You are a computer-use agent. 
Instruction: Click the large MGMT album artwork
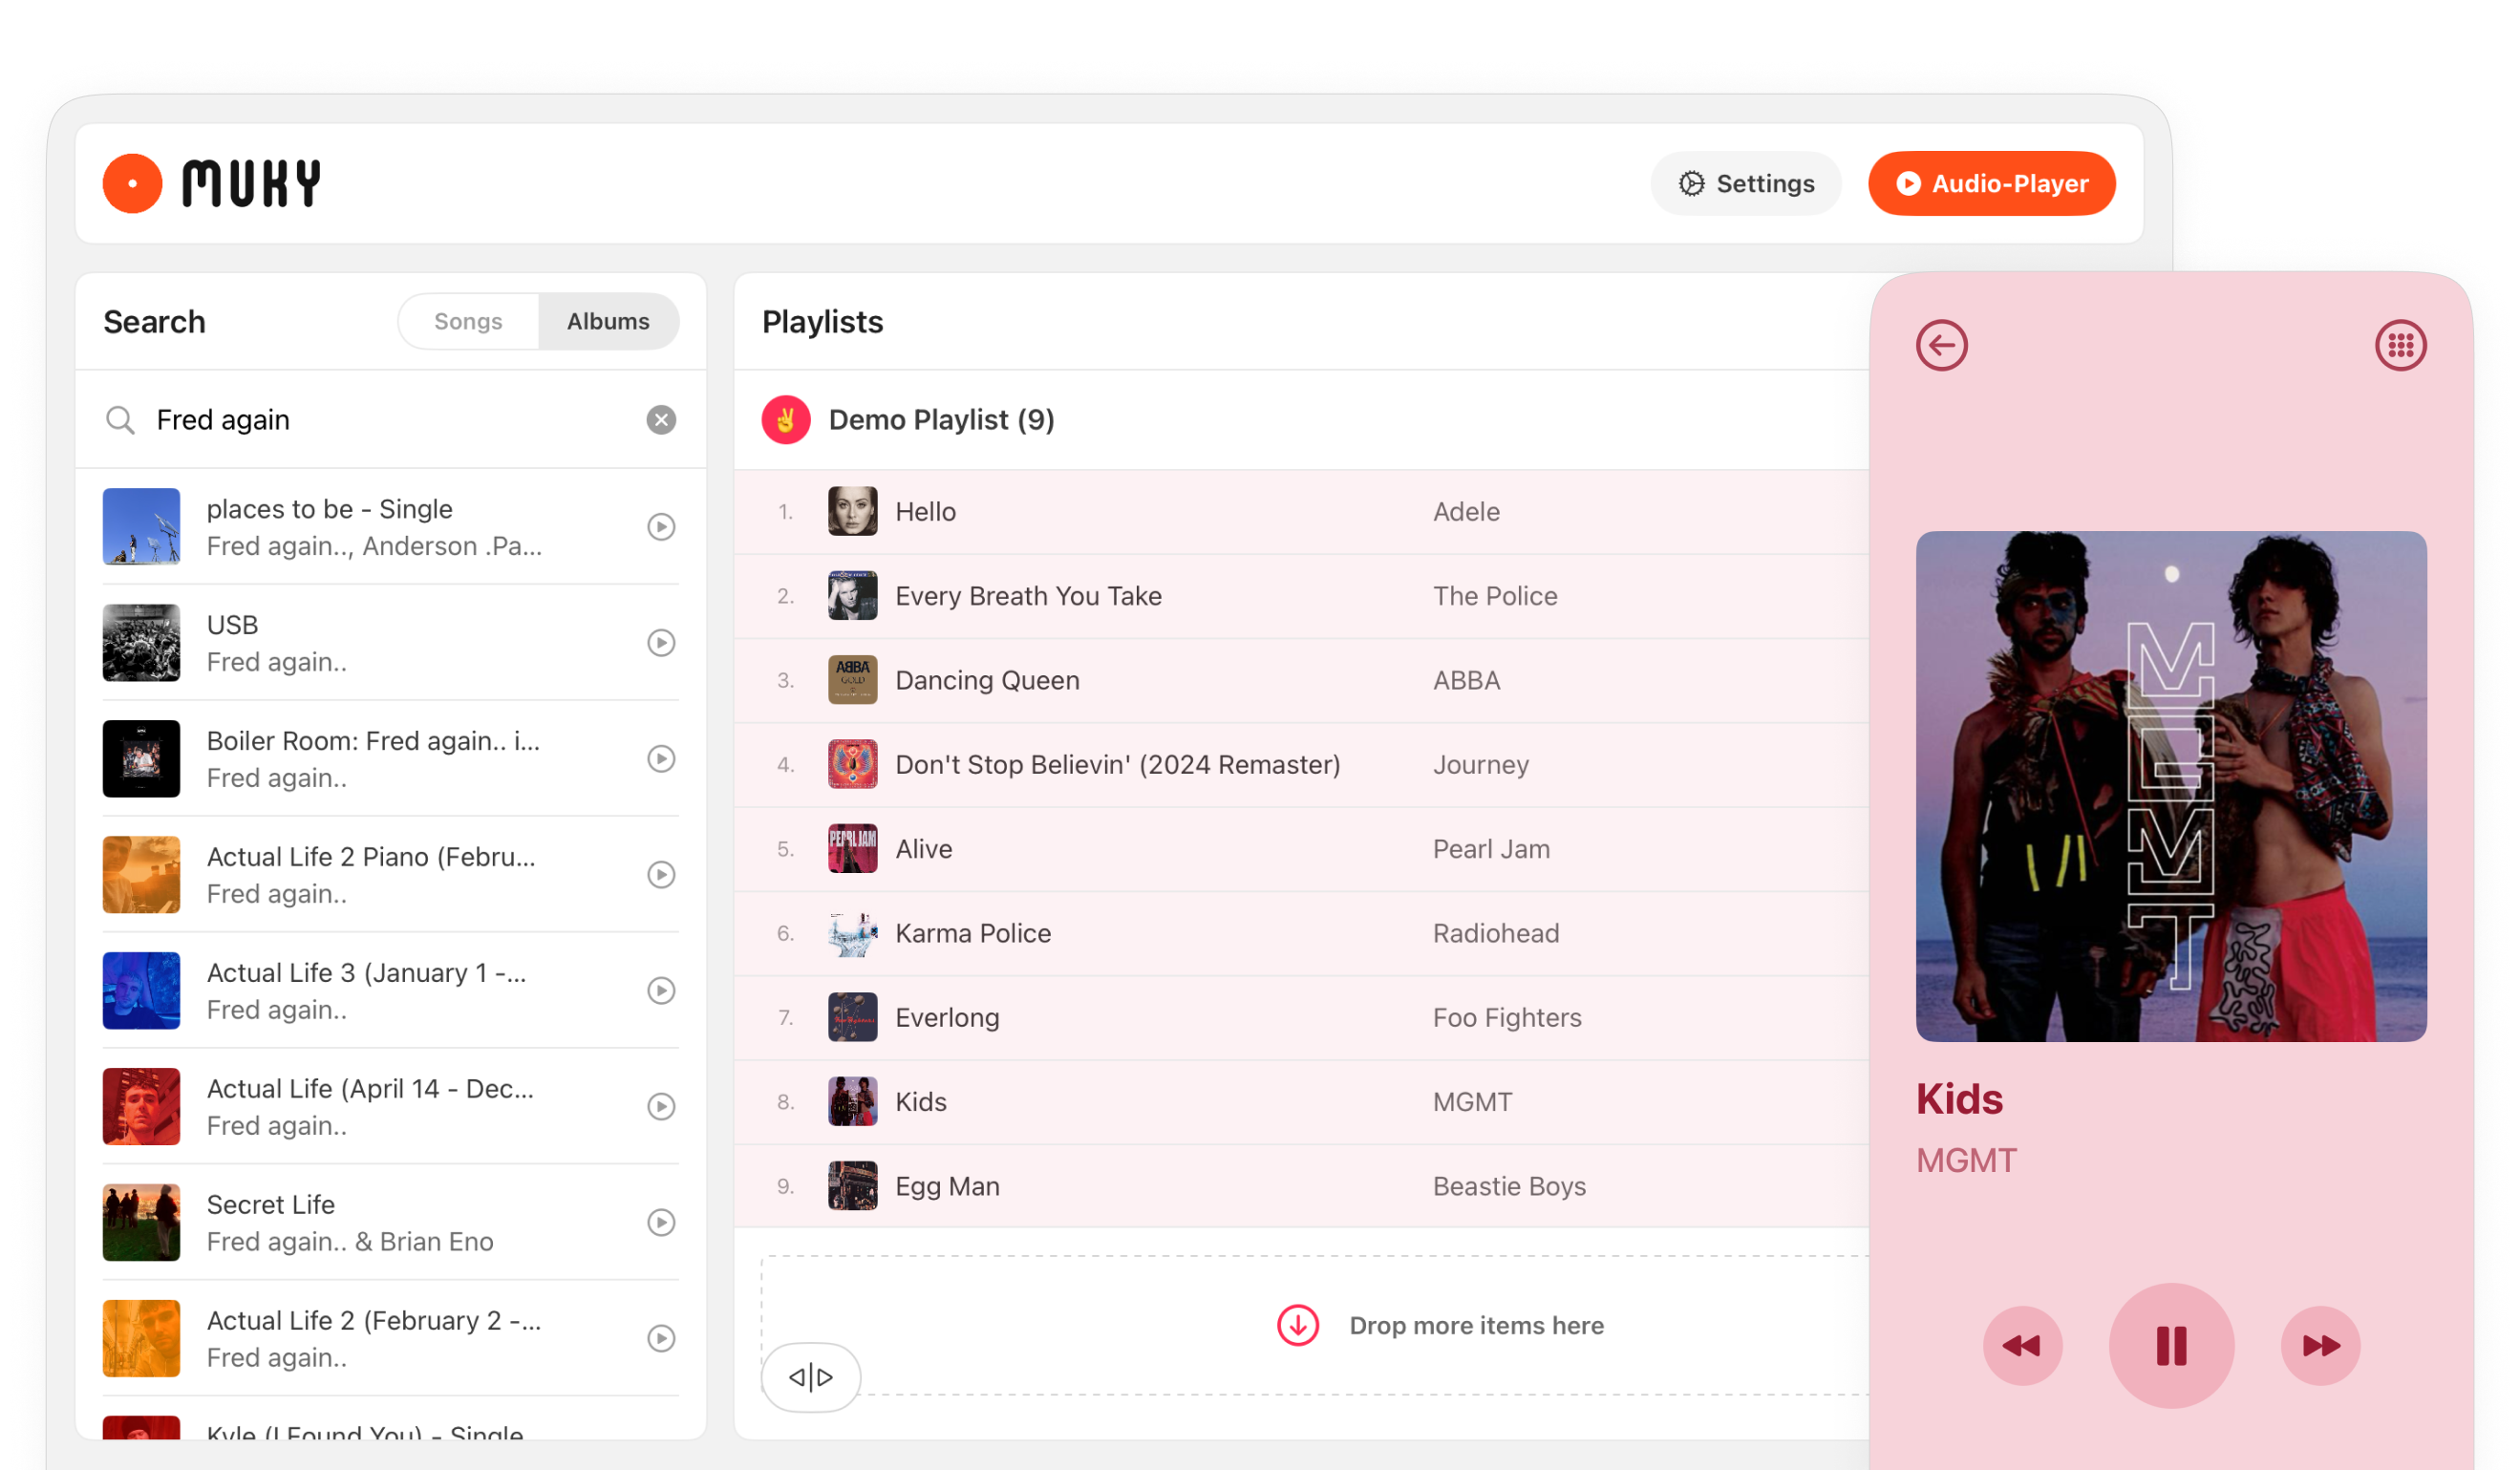click(2172, 787)
